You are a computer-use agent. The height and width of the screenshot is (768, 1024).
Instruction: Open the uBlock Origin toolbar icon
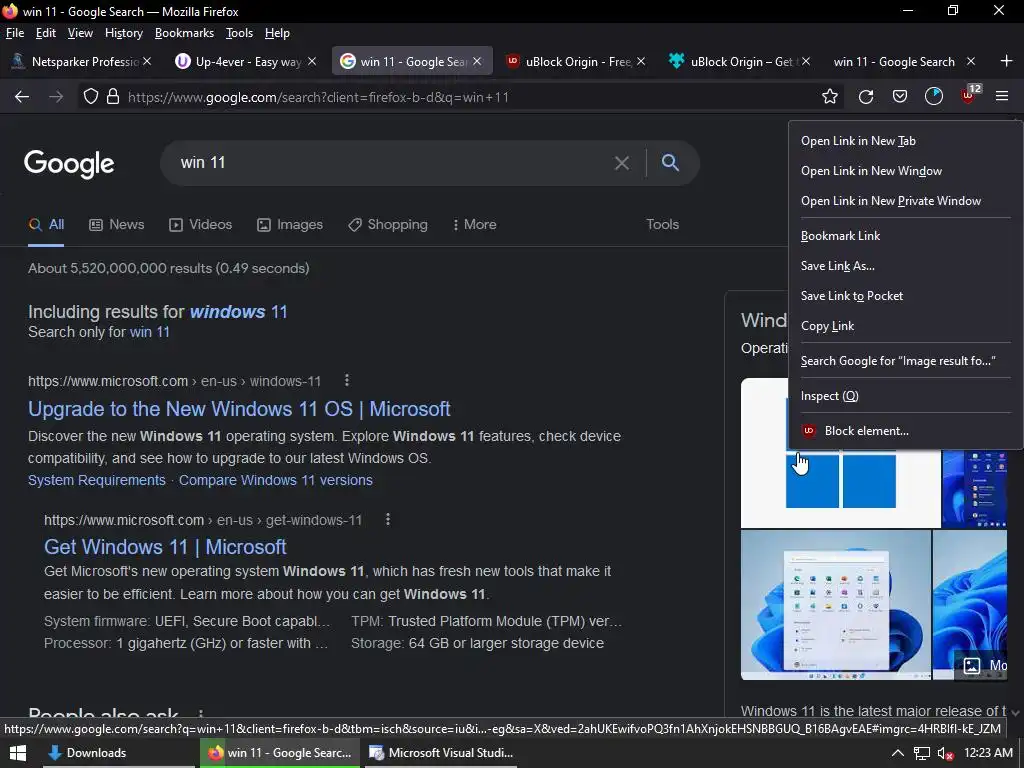[x=968, y=97]
